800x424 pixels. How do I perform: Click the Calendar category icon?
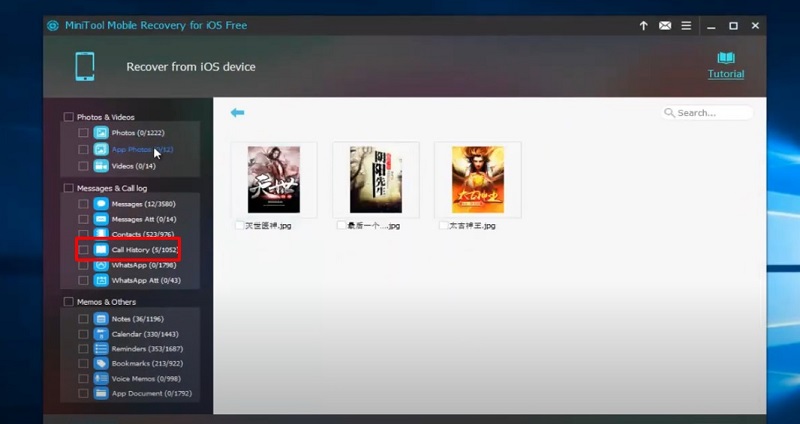[101, 333]
